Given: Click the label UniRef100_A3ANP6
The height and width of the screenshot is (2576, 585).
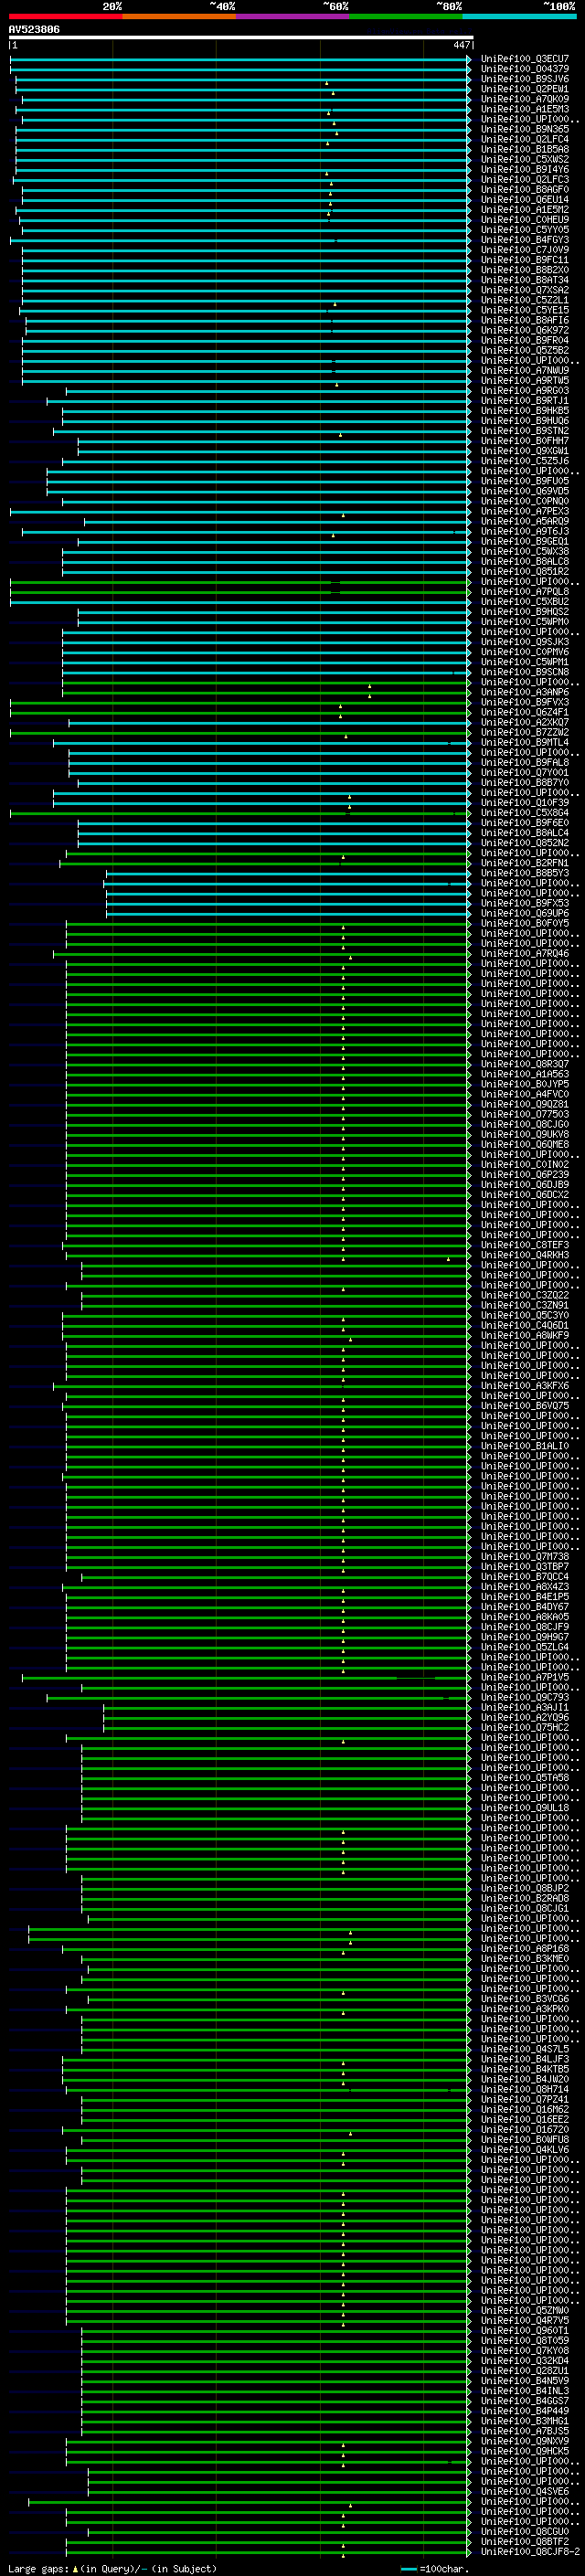Looking at the screenshot, I should coord(524,692).
